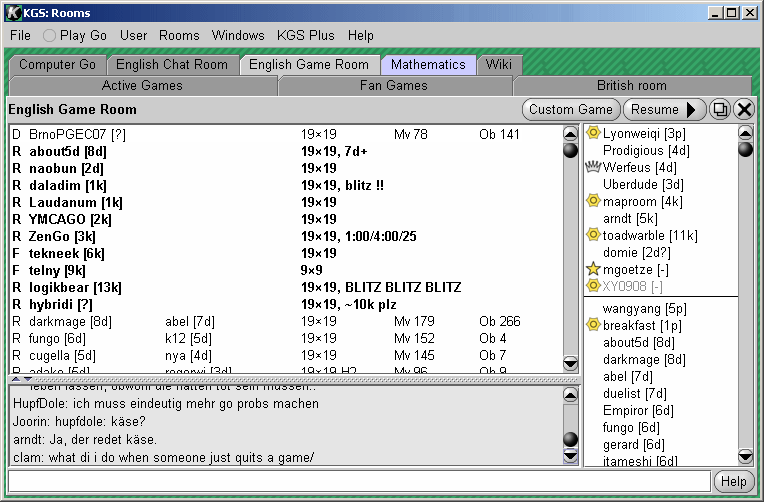The image size is (764, 502).
Task: Click the badge icon next to toadwarble
Action: pyautogui.click(x=592, y=235)
